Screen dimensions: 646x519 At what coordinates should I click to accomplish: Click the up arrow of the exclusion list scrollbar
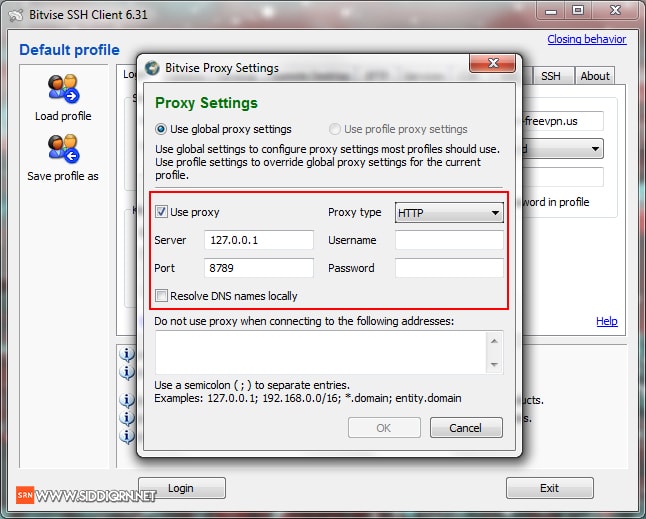(494, 341)
